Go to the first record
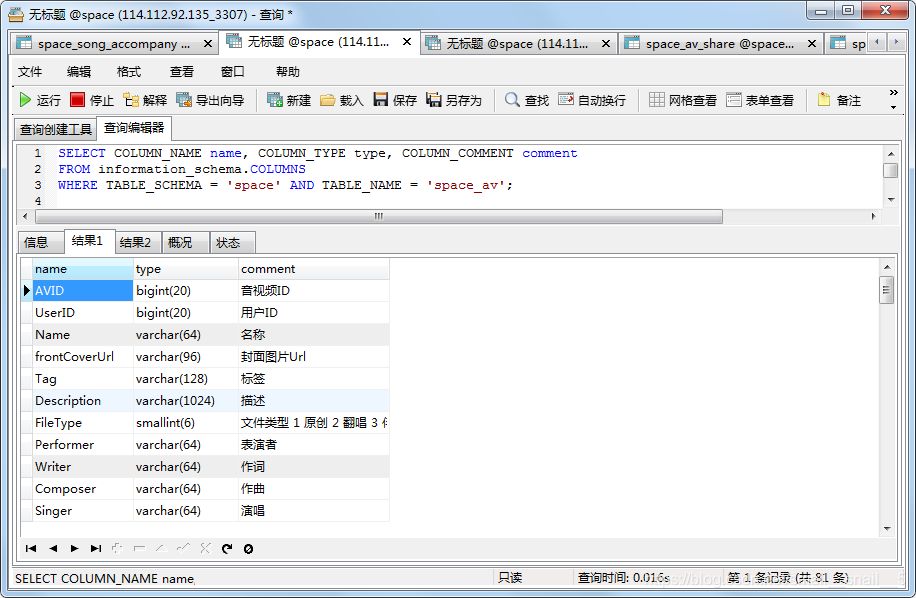 pyautogui.click(x=31, y=548)
